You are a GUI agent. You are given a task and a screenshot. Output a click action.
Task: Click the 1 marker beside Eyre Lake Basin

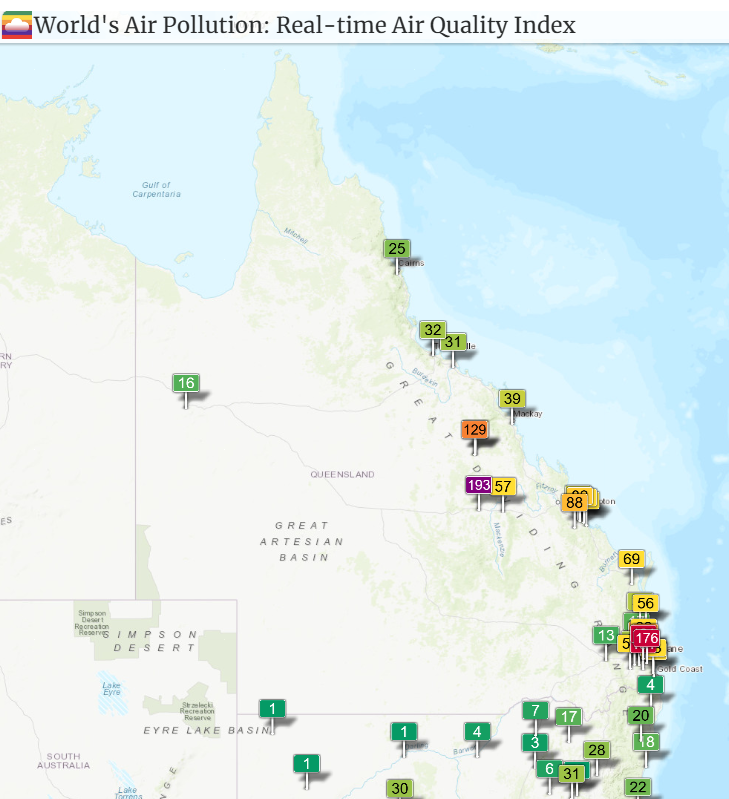point(273,709)
